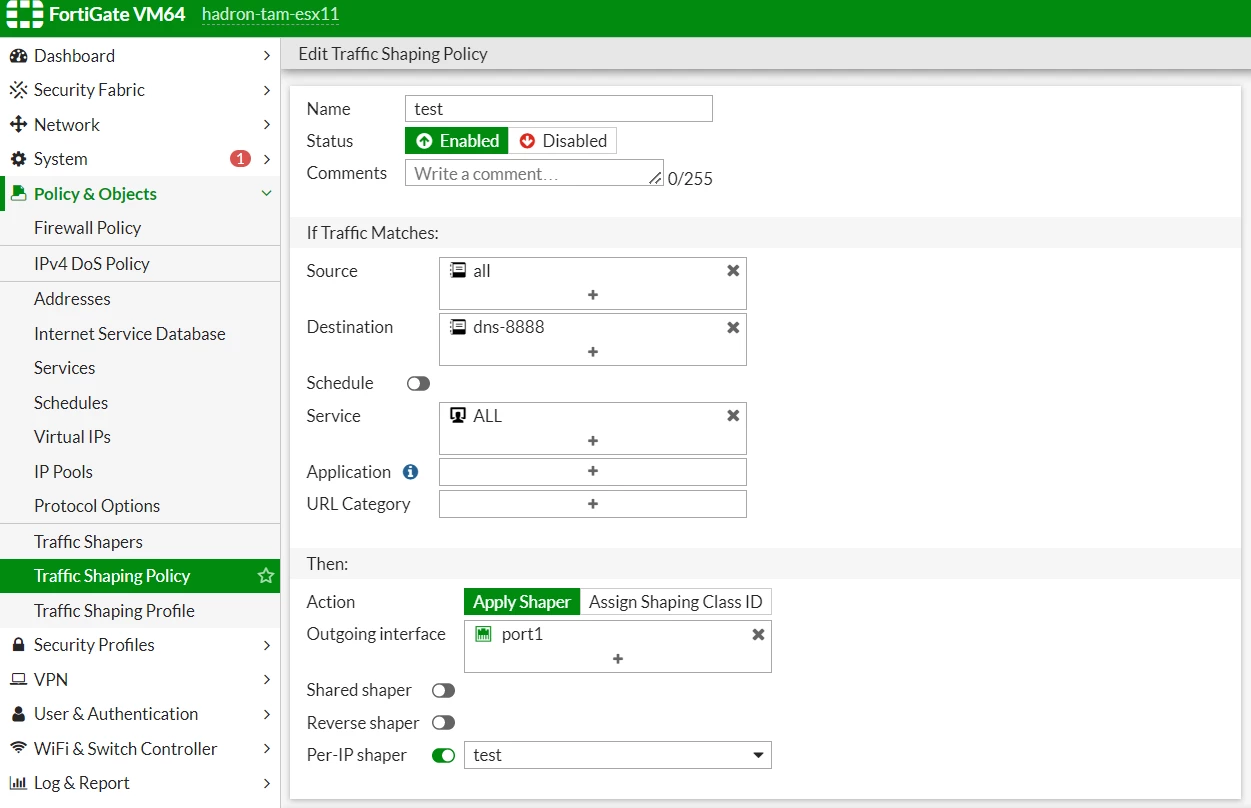Click the Security Profiles lock icon

click(x=18, y=645)
